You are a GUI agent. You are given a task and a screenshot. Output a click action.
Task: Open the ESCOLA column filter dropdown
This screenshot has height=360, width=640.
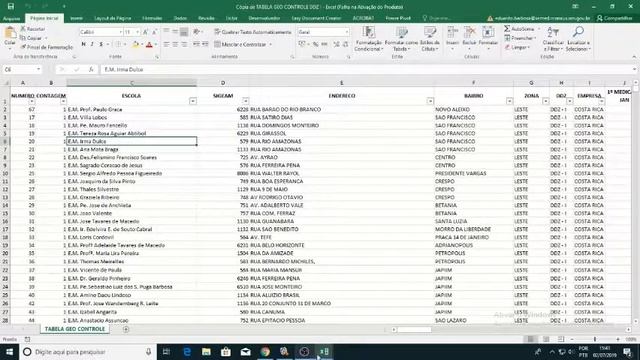point(193,101)
